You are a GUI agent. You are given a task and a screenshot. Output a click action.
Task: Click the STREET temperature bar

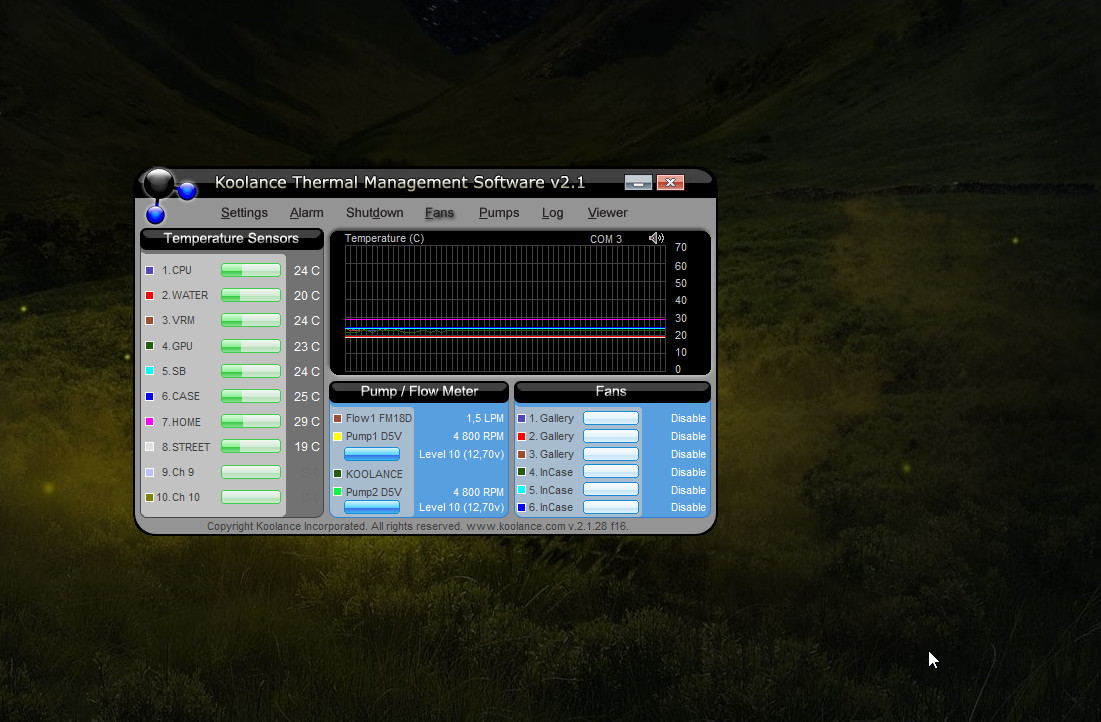(251, 447)
